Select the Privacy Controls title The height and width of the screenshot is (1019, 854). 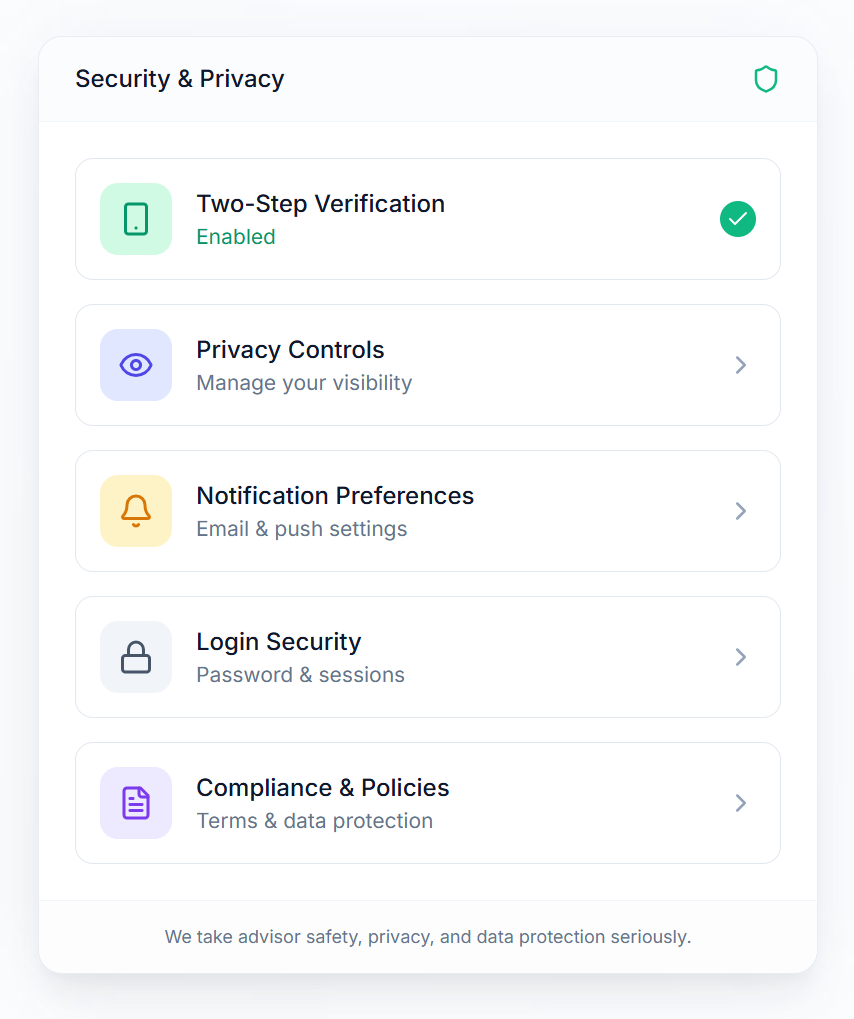pos(290,350)
